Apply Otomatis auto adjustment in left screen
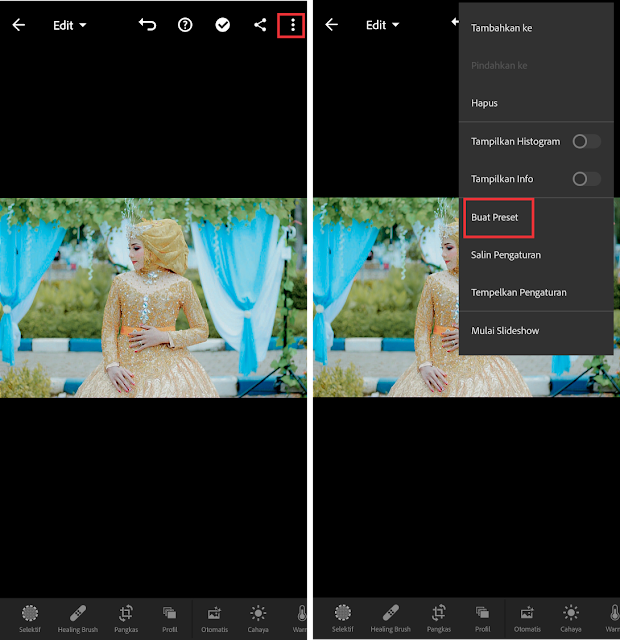 [x=214, y=618]
